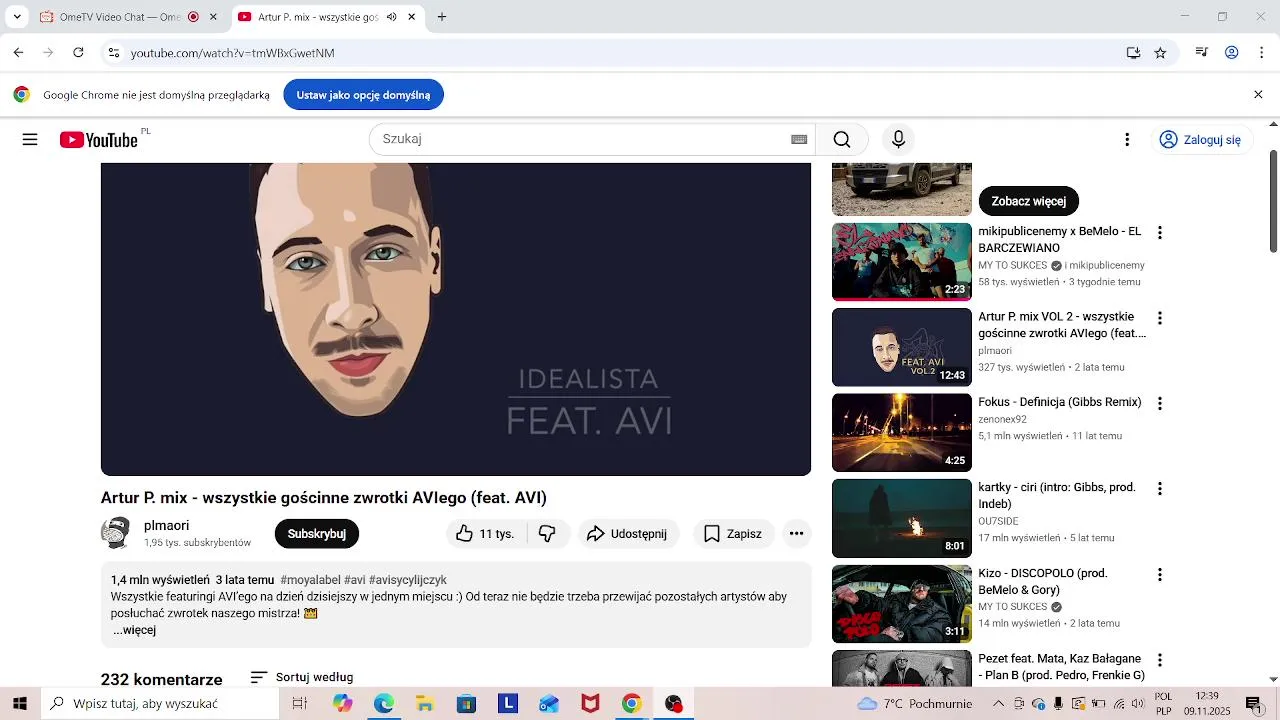Expand description with ...więcej
Screen dimensions: 1280x720
(x=134, y=630)
